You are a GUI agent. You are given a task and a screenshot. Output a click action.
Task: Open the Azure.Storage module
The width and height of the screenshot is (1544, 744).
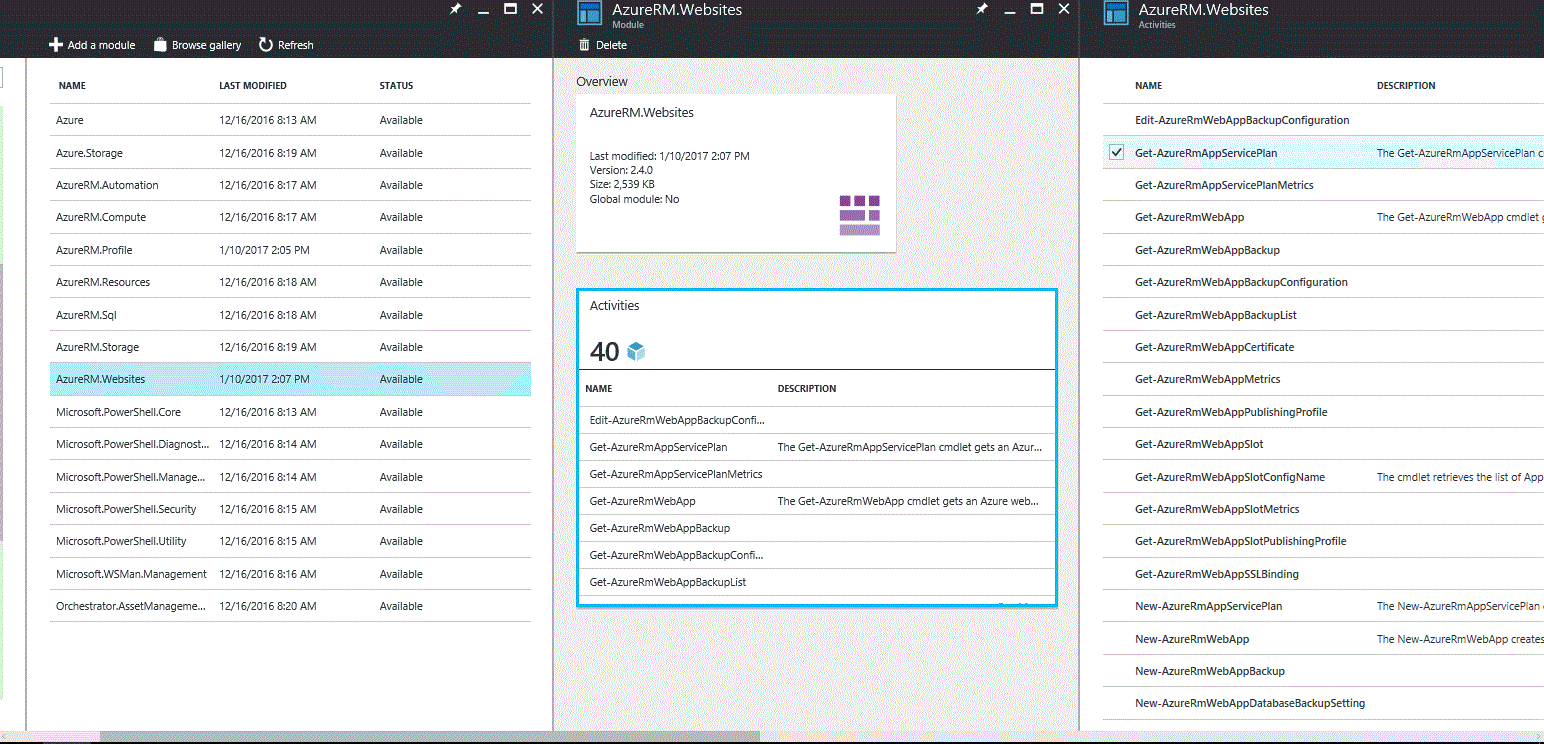(290, 153)
